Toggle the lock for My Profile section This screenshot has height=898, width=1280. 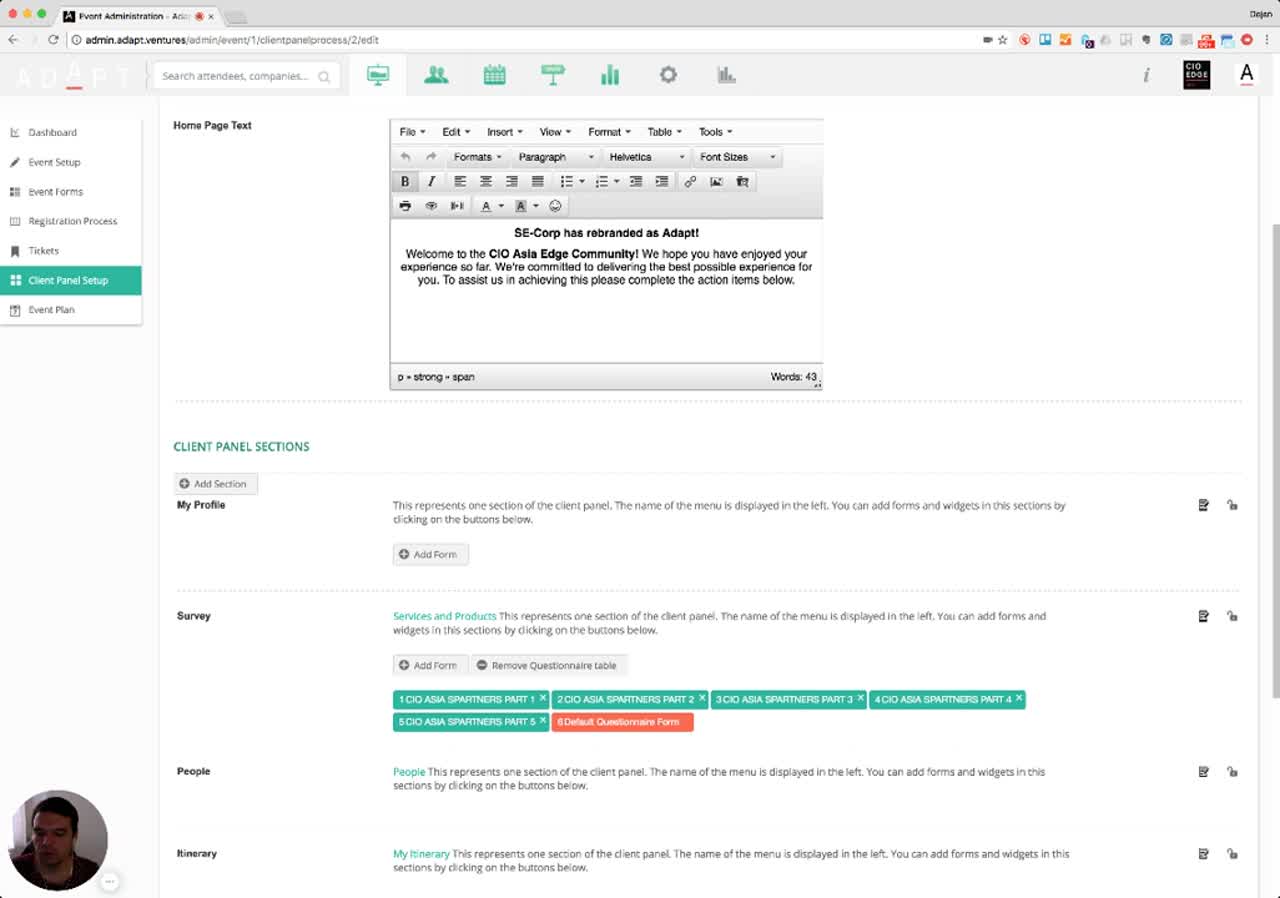click(1232, 505)
